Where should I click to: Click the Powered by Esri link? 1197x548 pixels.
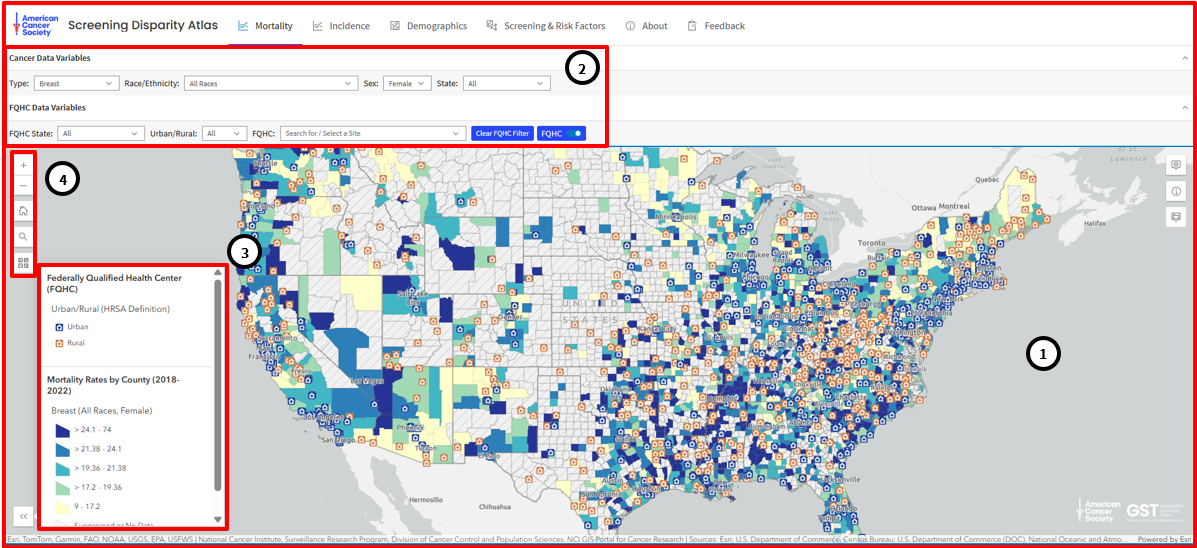coord(1163,539)
